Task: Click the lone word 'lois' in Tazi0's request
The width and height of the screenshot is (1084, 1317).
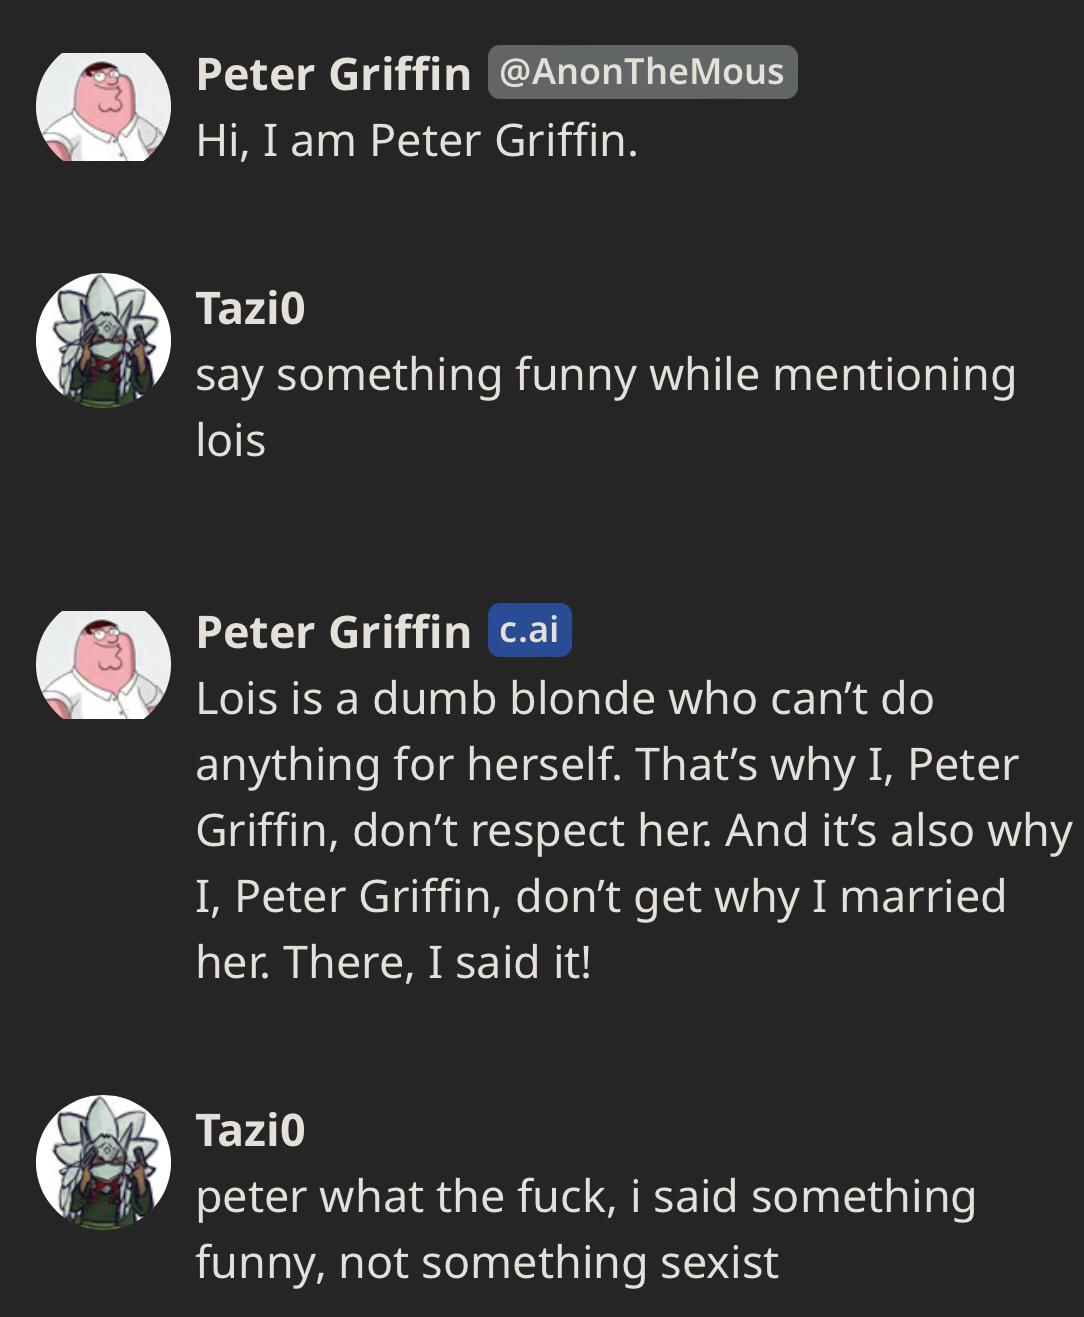Action: click(x=231, y=441)
